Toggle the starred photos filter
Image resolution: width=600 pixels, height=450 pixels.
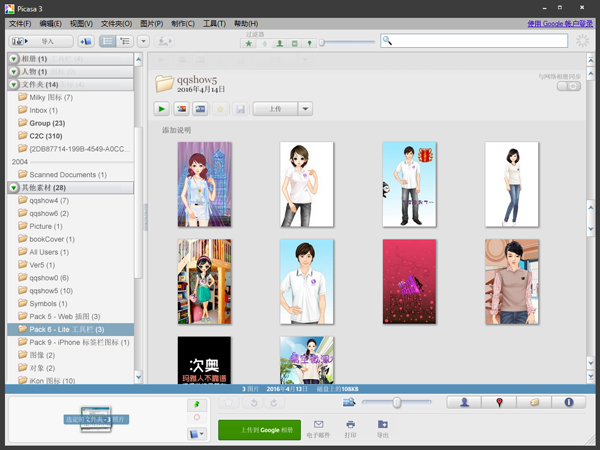[249, 43]
